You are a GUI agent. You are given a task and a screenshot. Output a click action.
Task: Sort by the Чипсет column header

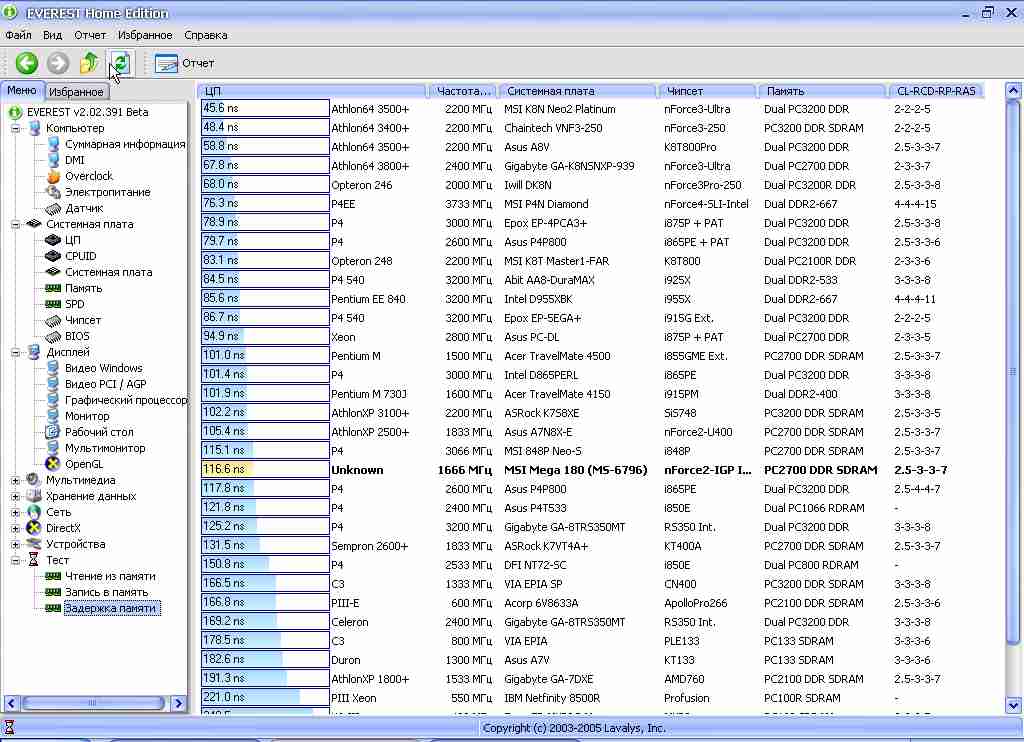[x=707, y=91]
